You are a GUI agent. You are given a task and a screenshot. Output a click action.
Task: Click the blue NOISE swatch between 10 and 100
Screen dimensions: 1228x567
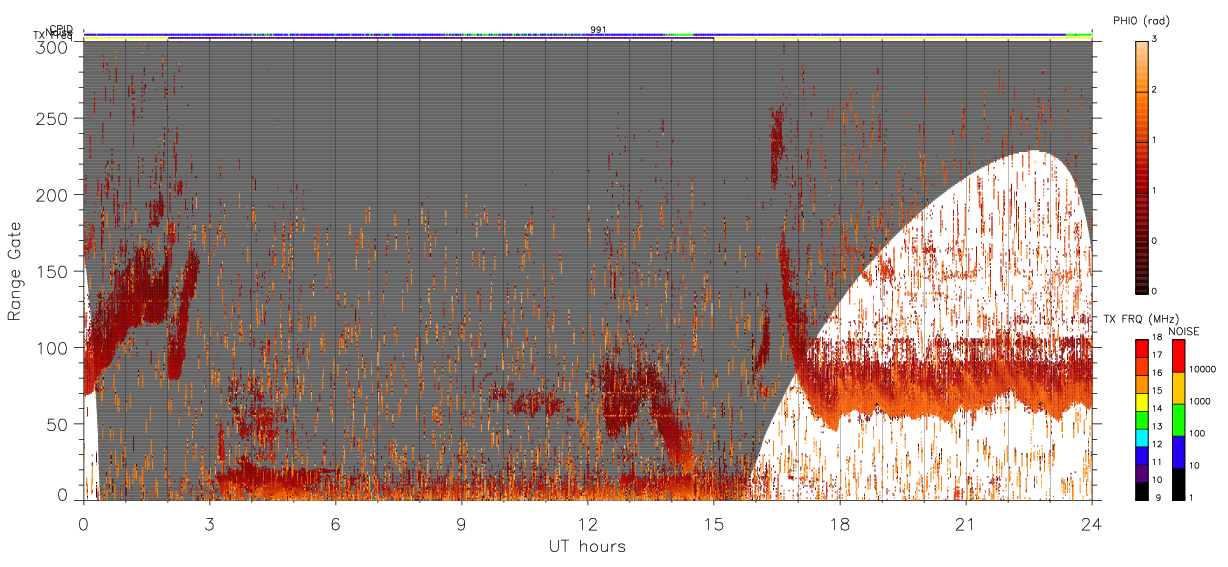click(x=1178, y=452)
